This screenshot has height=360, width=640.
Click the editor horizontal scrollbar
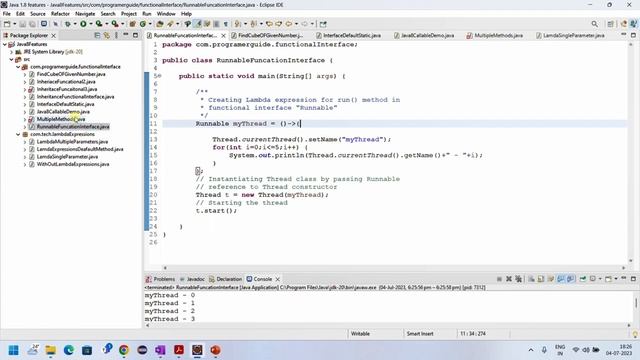point(394,268)
